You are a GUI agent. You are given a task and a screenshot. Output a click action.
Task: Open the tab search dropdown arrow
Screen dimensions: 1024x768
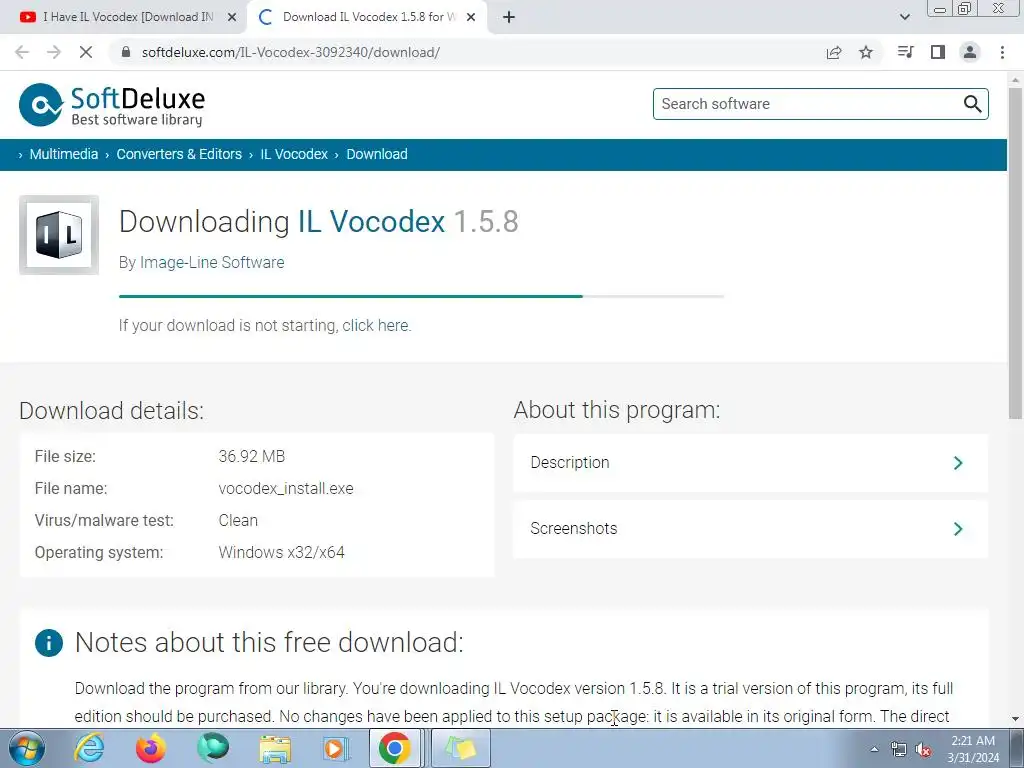904,17
